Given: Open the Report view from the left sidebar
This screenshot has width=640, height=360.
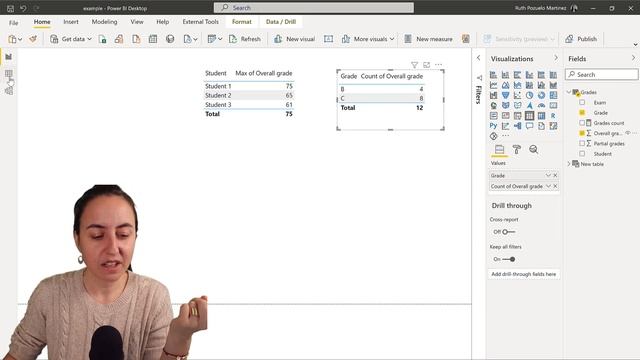Looking at the screenshot, I should pyautogui.click(x=9, y=57).
